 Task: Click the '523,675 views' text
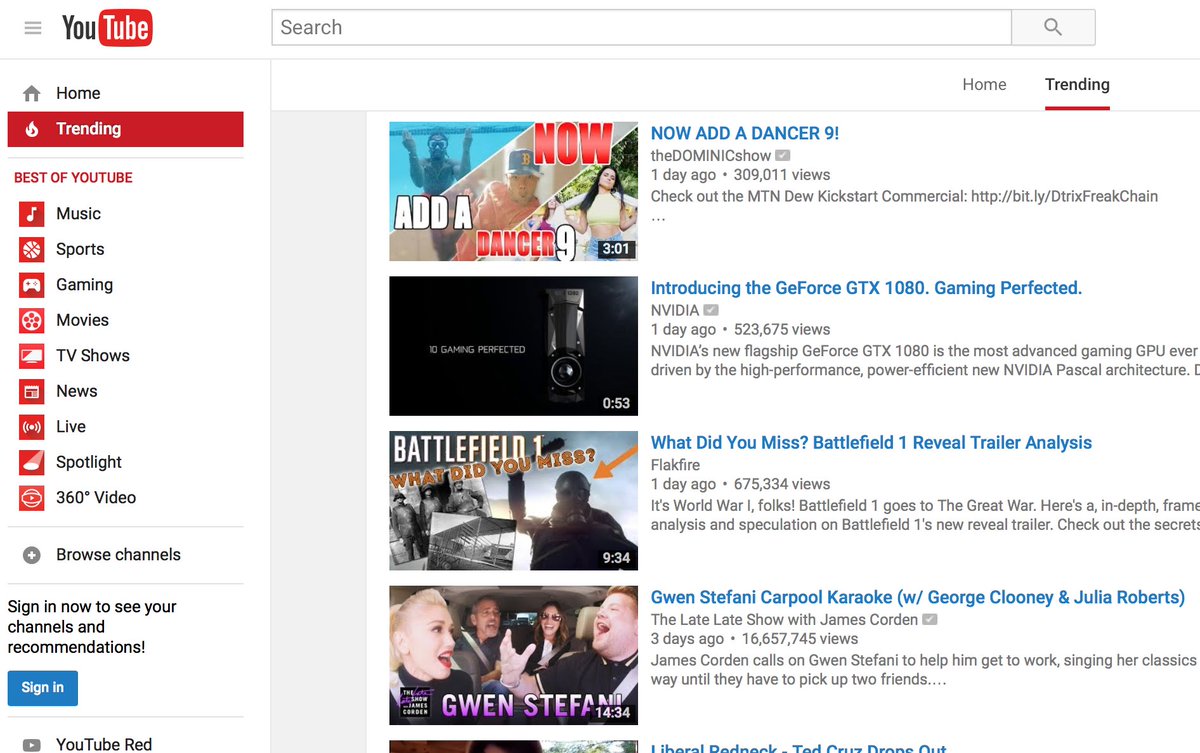click(x=782, y=329)
